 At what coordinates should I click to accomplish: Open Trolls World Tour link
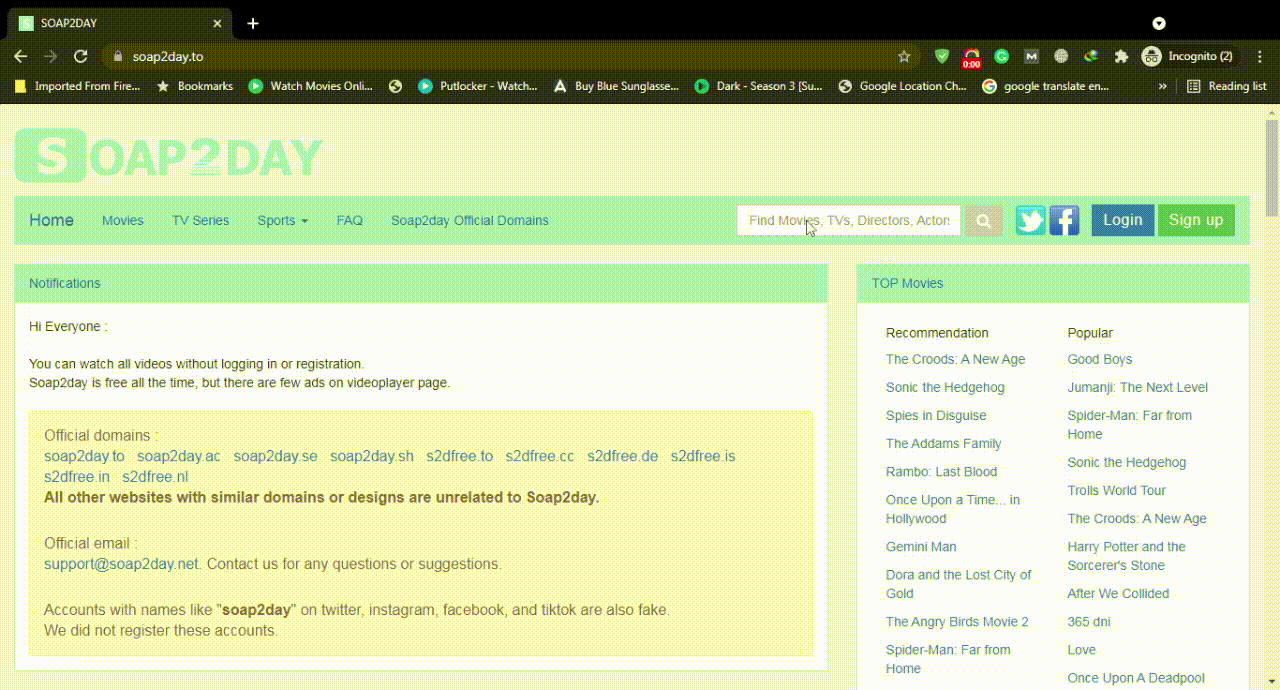click(1117, 491)
